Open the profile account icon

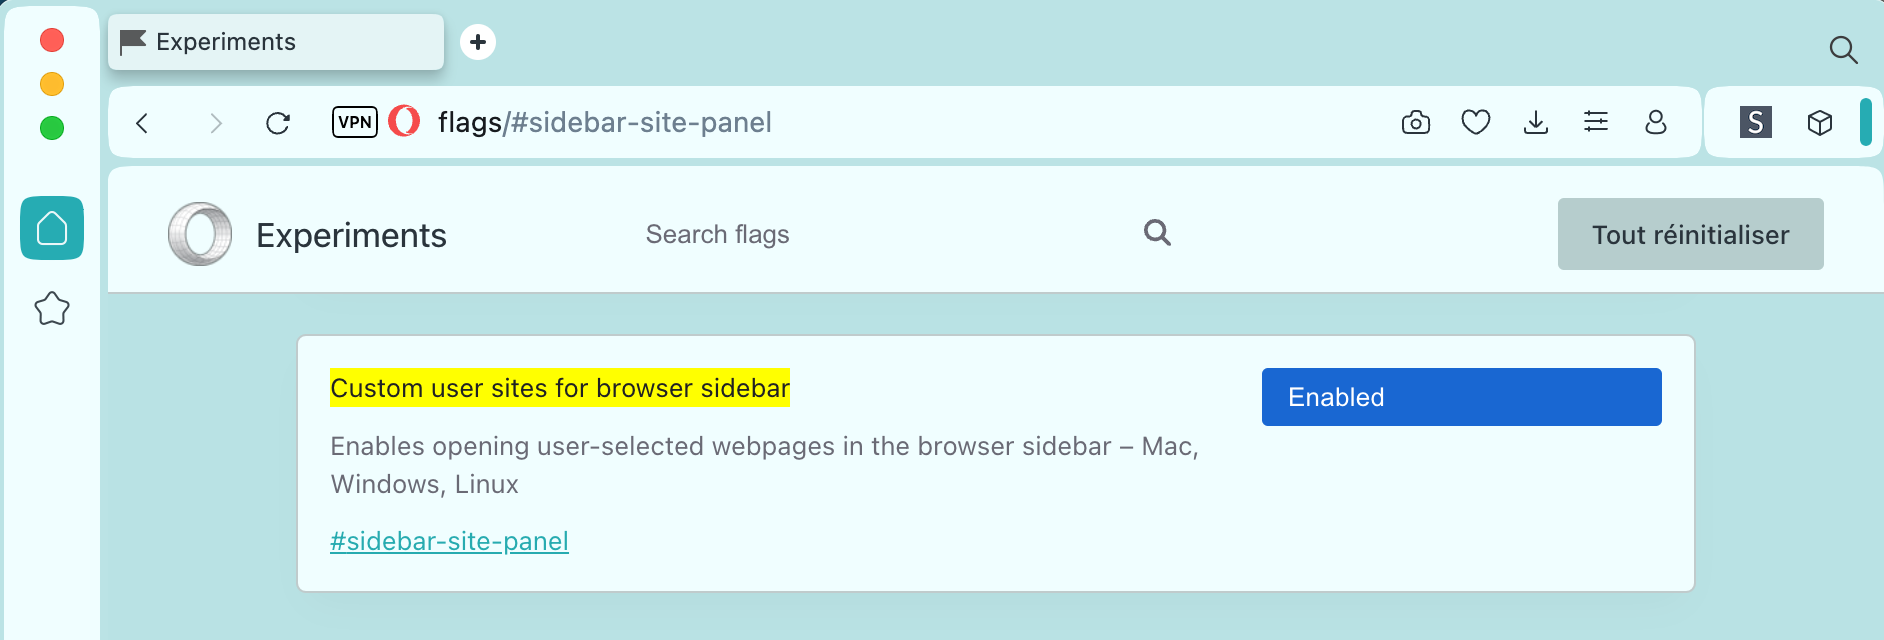pyautogui.click(x=1656, y=122)
